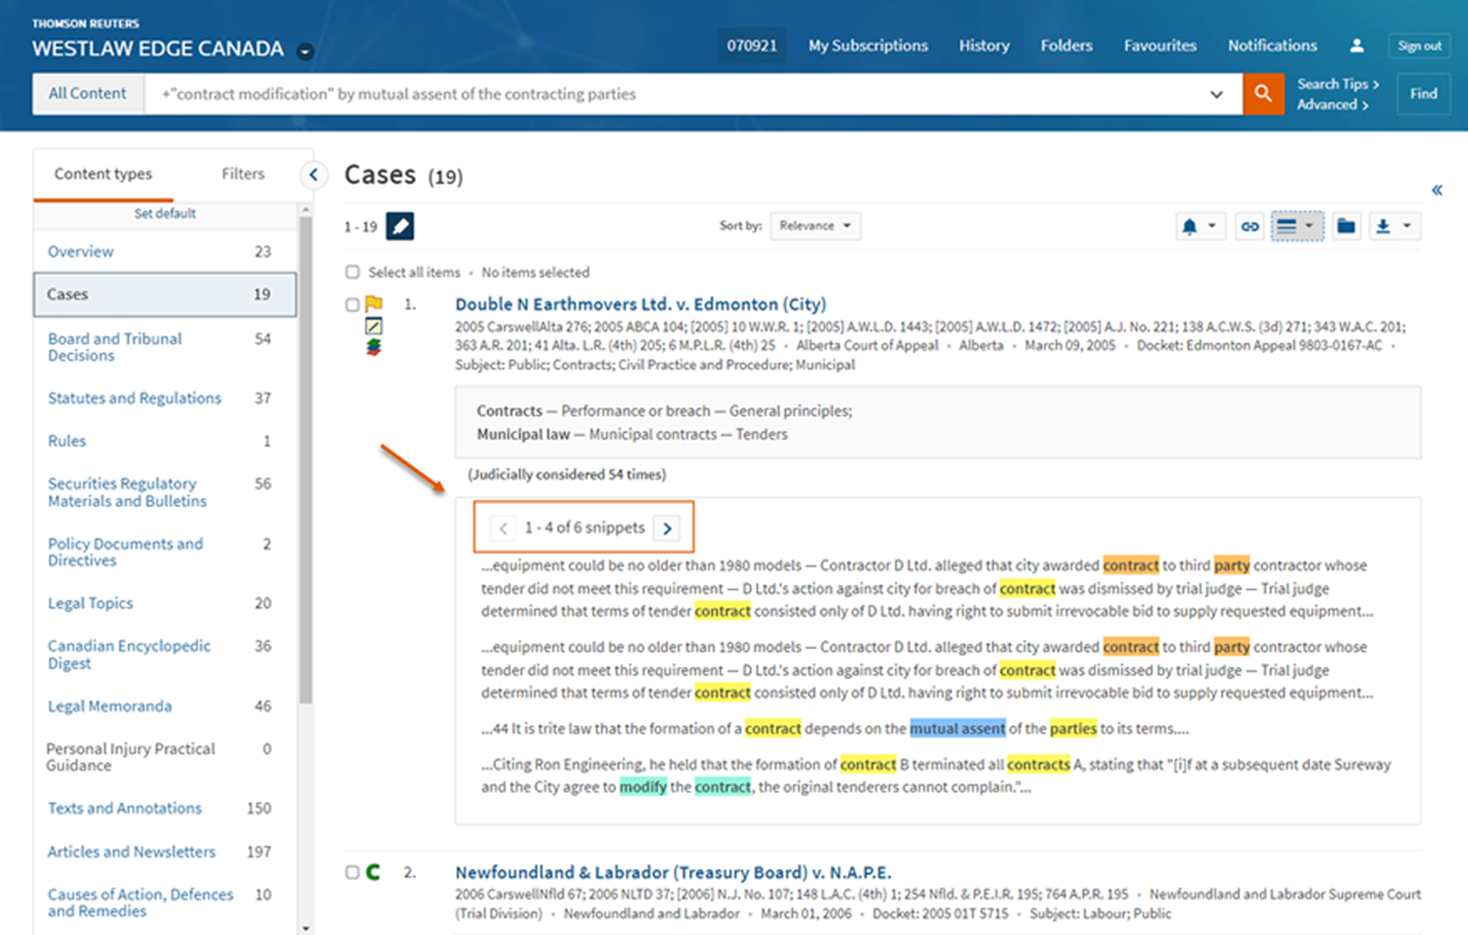
Task: Click the Sign out button
Action: tap(1419, 46)
